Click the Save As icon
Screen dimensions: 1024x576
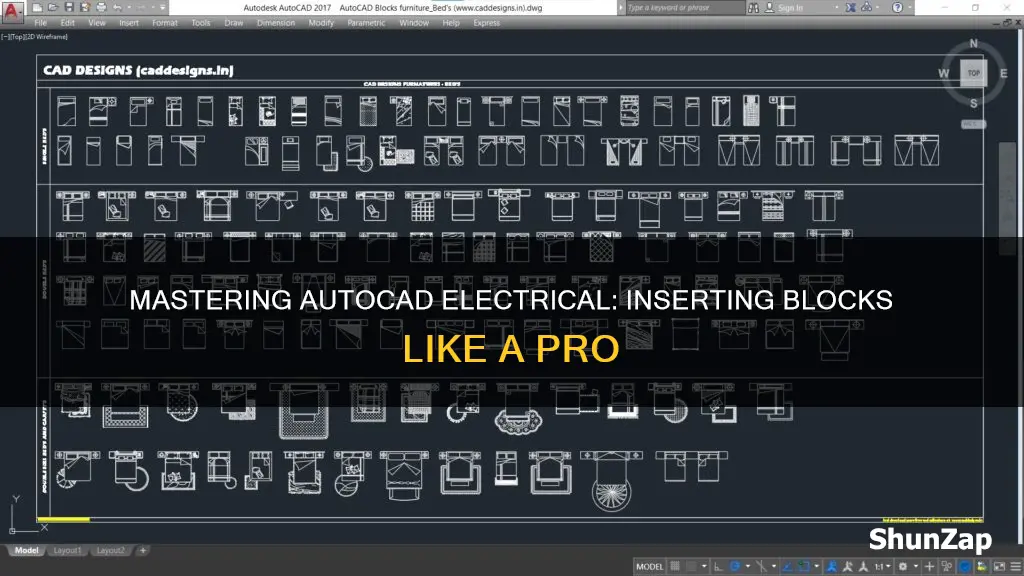pyautogui.click(x=85, y=8)
